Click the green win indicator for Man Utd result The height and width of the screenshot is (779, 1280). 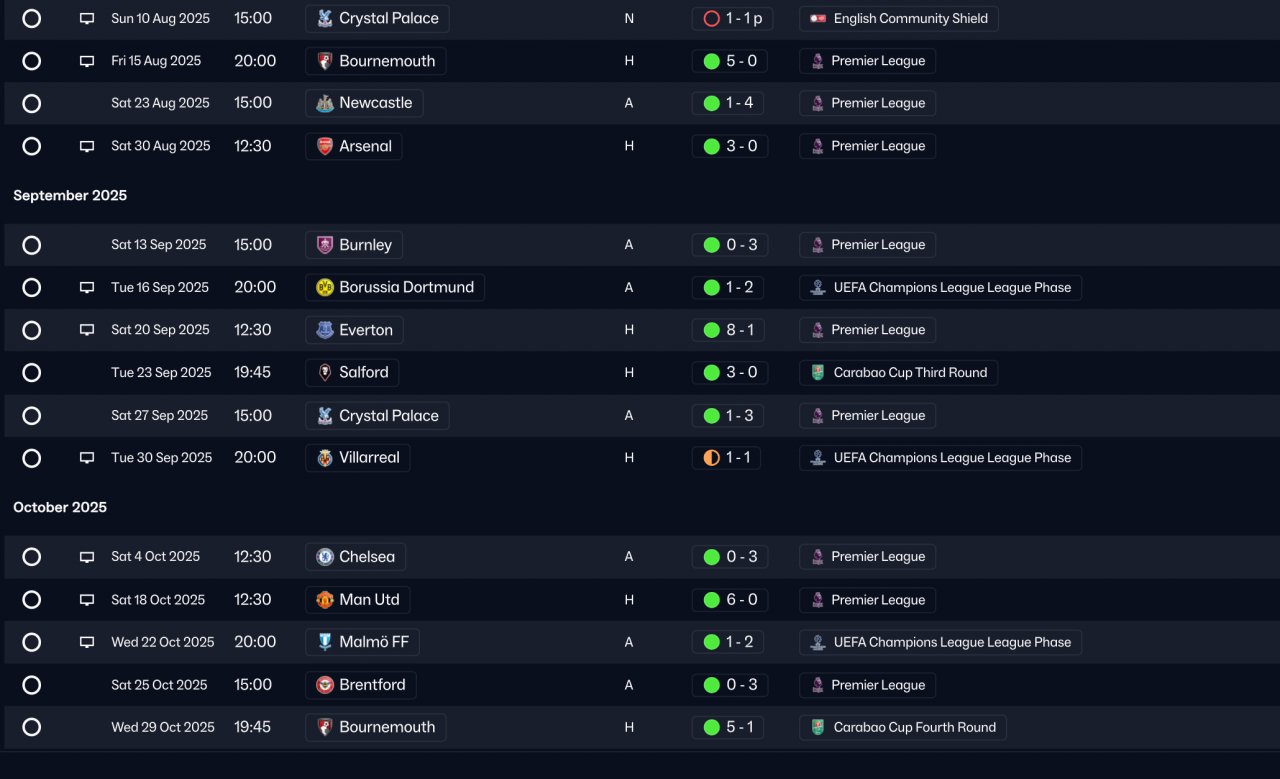711,600
